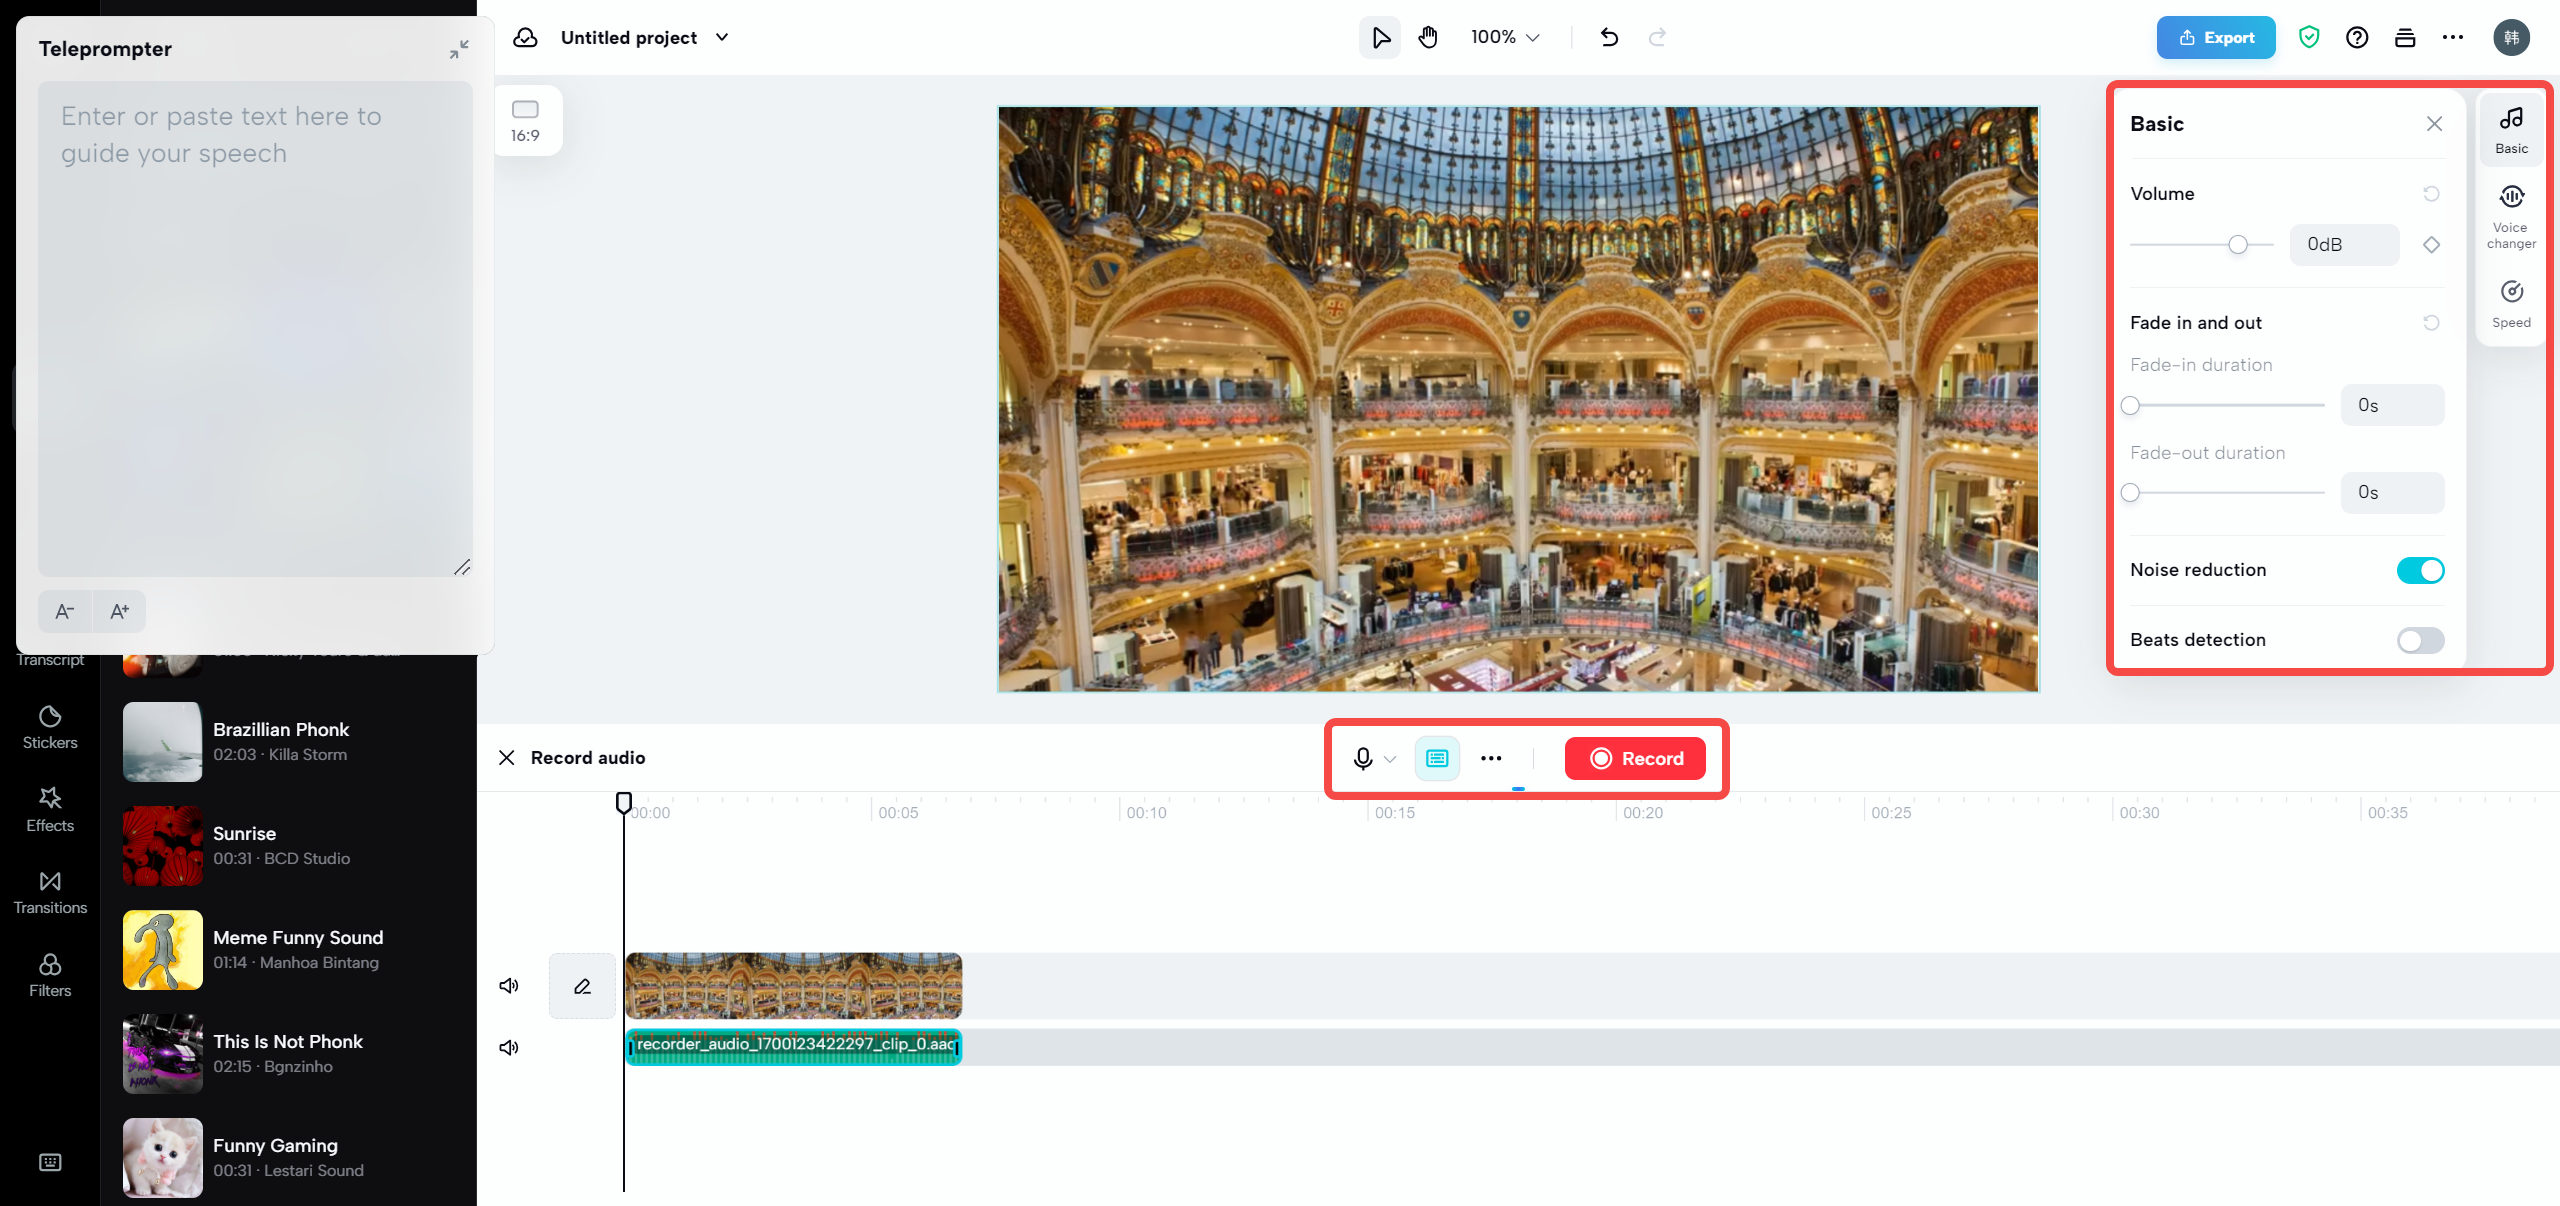Open the Effects sidebar tab
The width and height of the screenshot is (2560, 1206).
point(50,808)
